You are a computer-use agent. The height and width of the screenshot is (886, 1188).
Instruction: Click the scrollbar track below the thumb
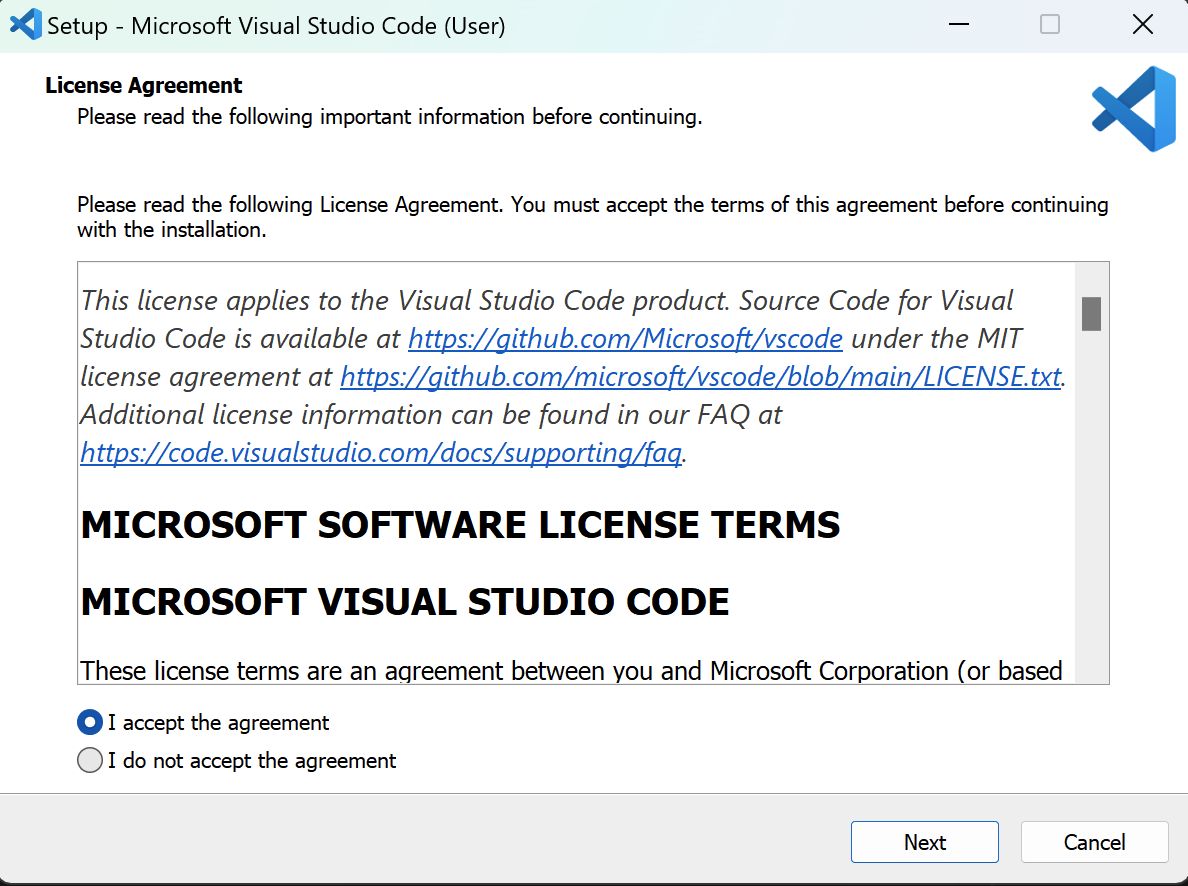[x=1091, y=506]
